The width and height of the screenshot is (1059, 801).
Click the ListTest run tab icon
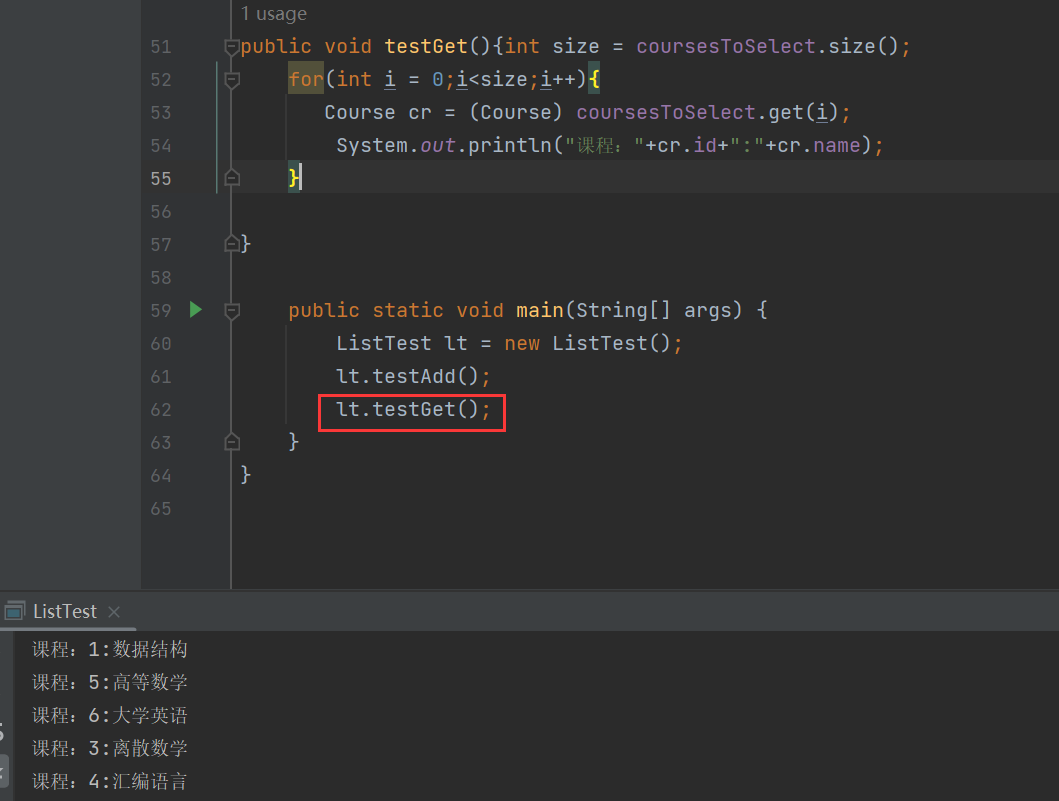coord(14,611)
